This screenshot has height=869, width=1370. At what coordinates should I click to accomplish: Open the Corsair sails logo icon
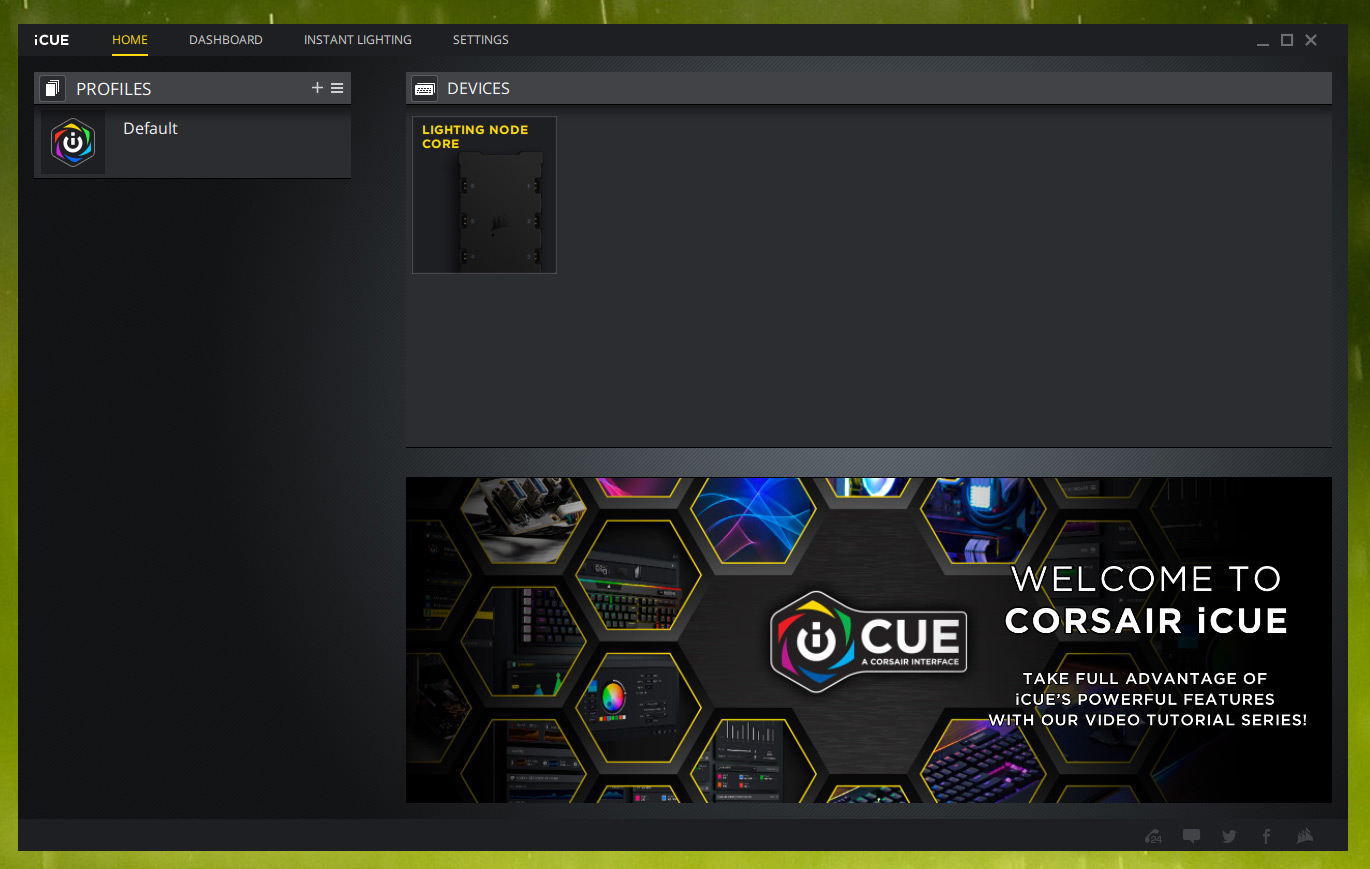pyautogui.click(x=1304, y=836)
